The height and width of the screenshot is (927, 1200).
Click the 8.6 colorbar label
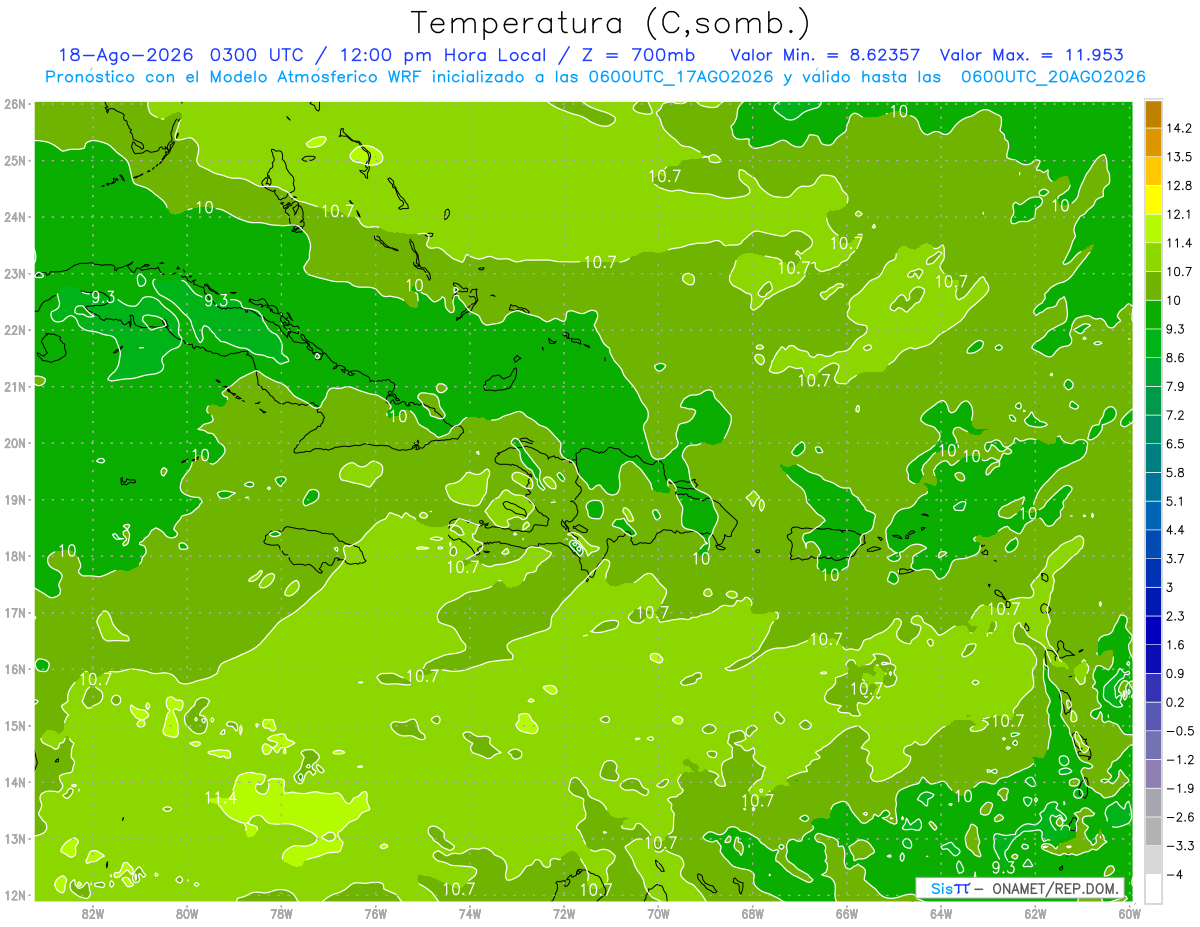[x=1174, y=357]
